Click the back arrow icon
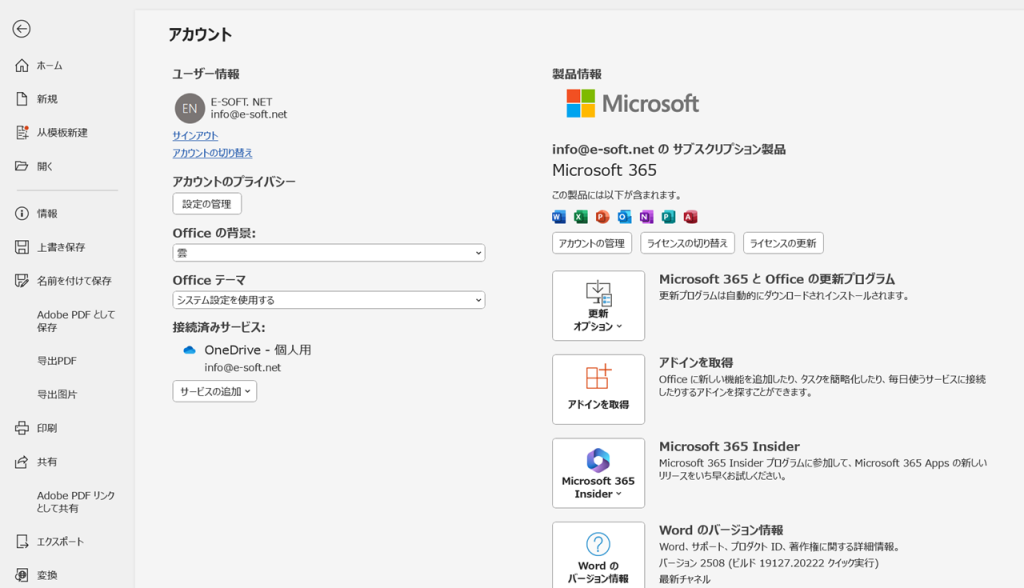Image resolution: width=1024 pixels, height=588 pixels. (22, 29)
